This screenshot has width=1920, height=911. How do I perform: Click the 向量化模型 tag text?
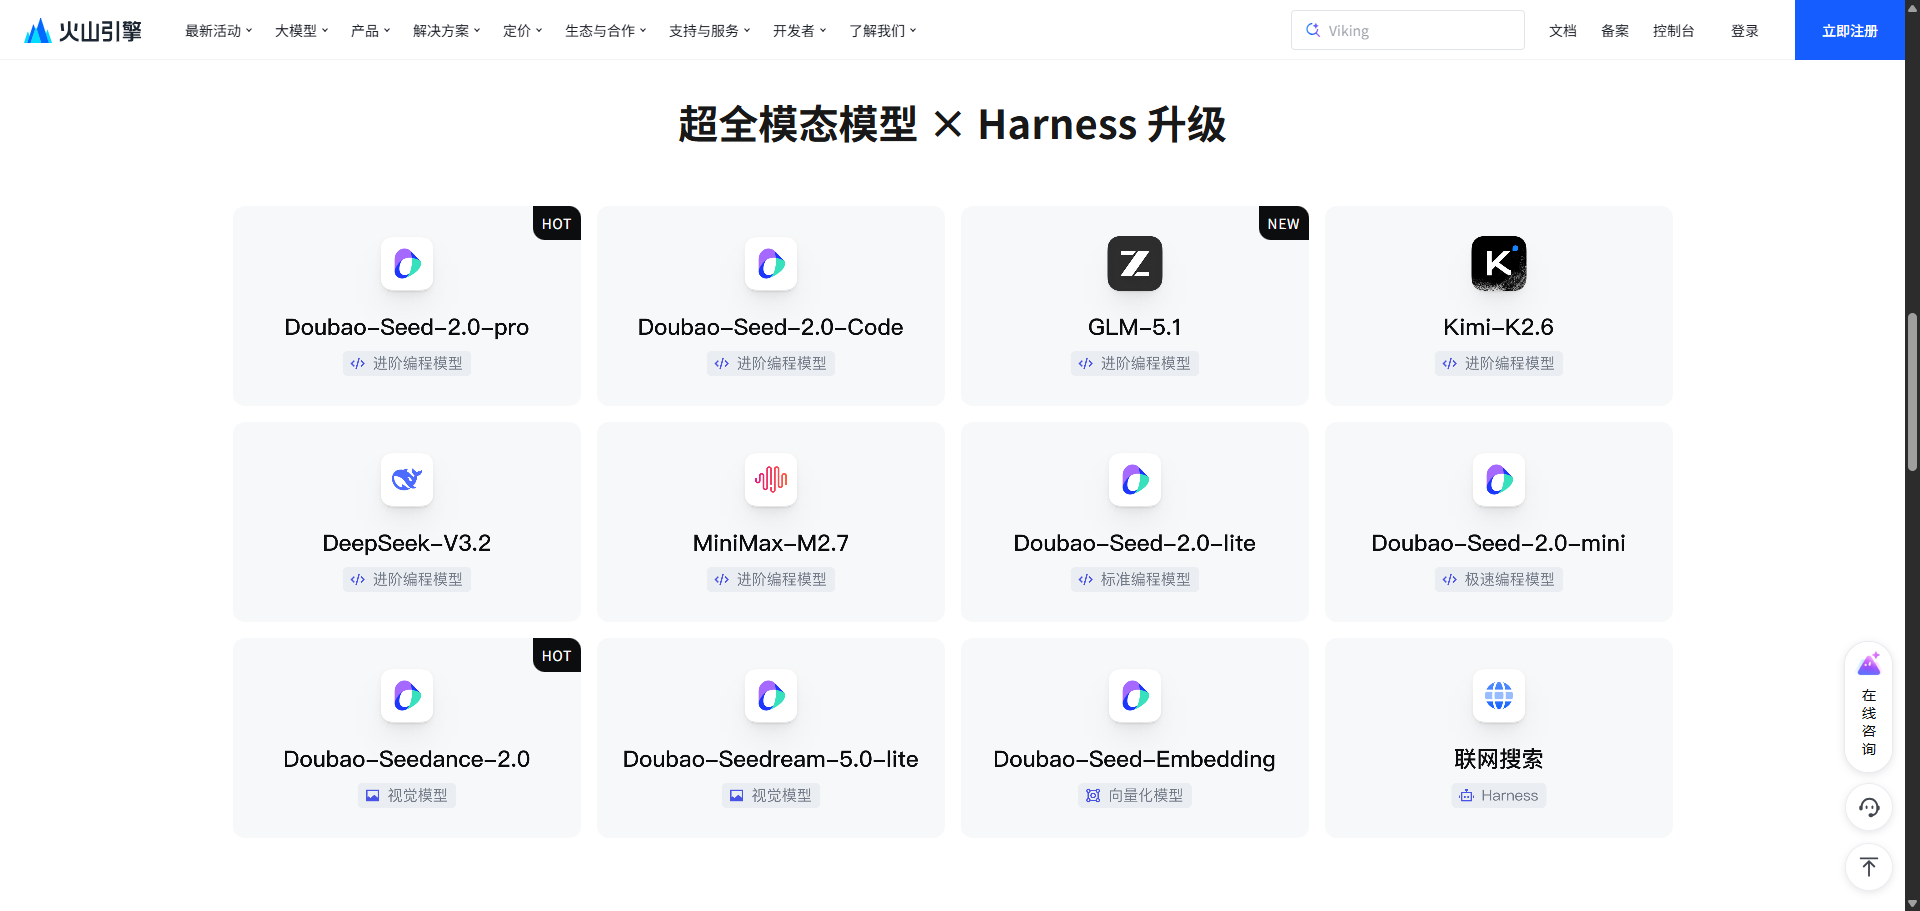click(x=1146, y=796)
